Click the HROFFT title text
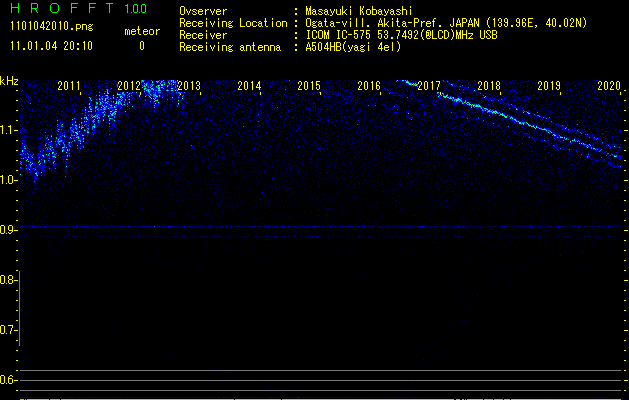This screenshot has width=629, height=400. (62, 8)
